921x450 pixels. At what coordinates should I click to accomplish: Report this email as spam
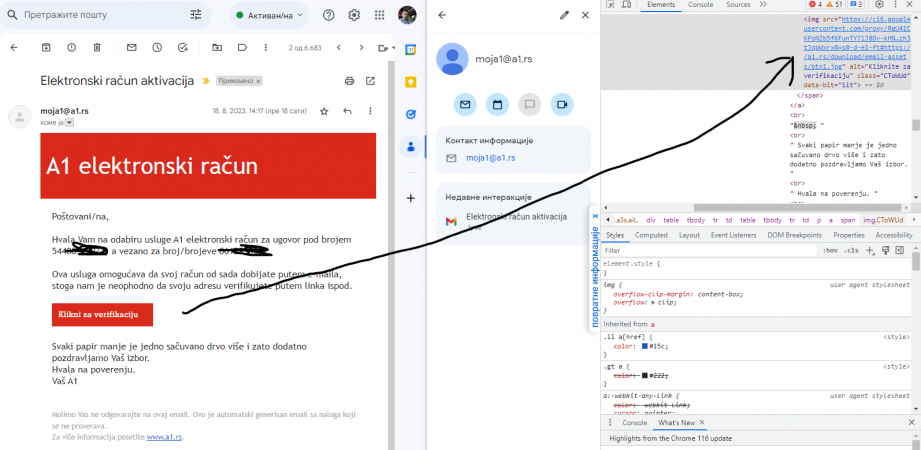(72, 48)
